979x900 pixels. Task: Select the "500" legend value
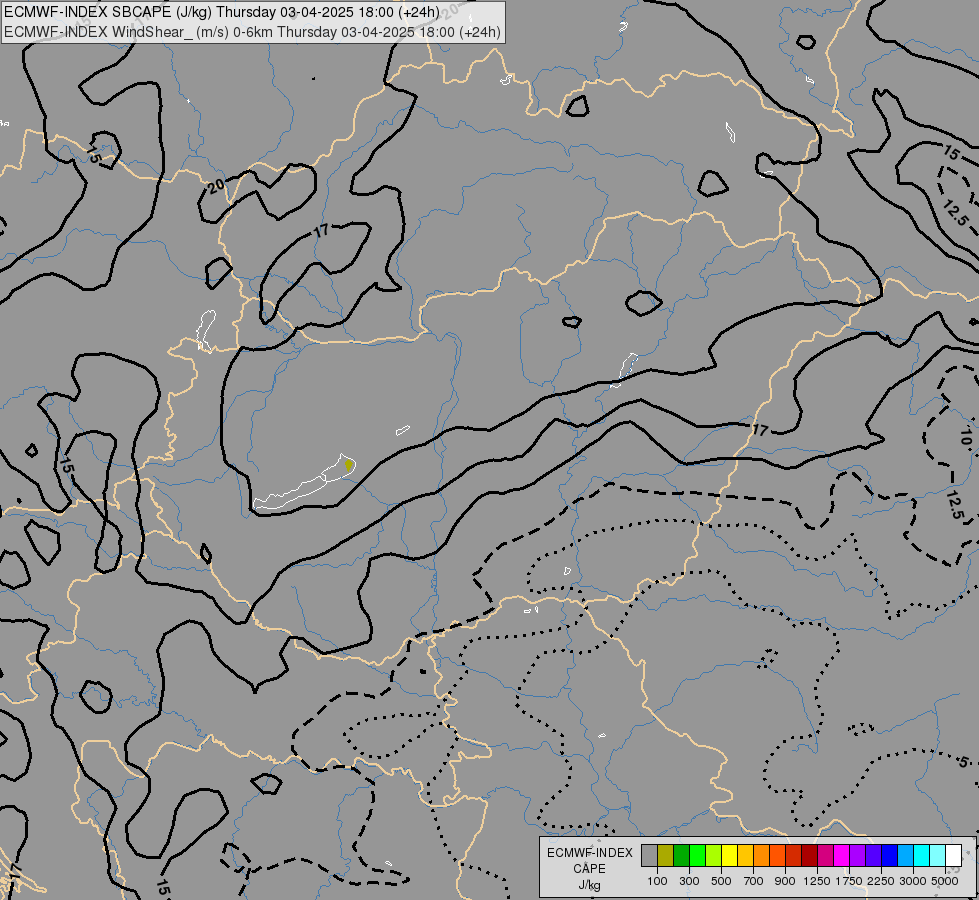(x=721, y=881)
